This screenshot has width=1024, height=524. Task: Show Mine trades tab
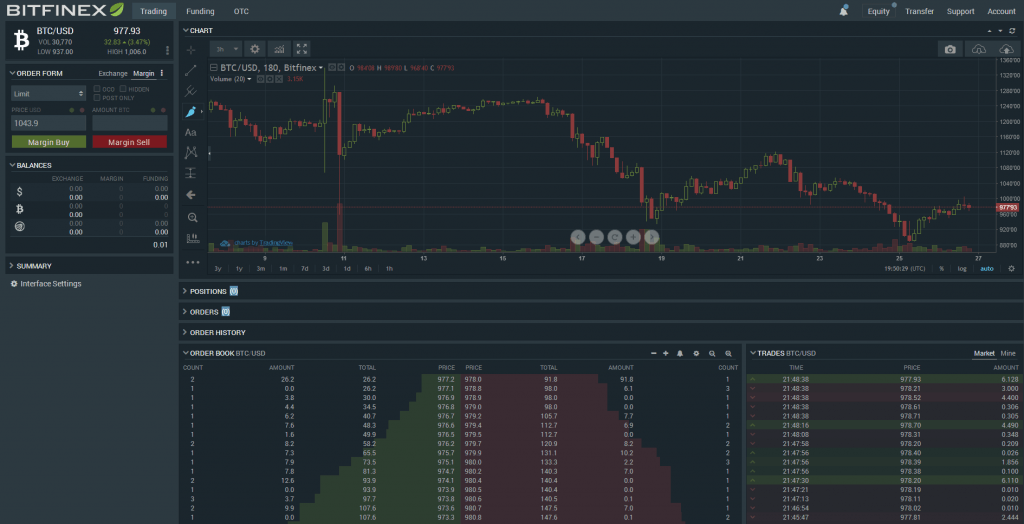[x=1008, y=353]
